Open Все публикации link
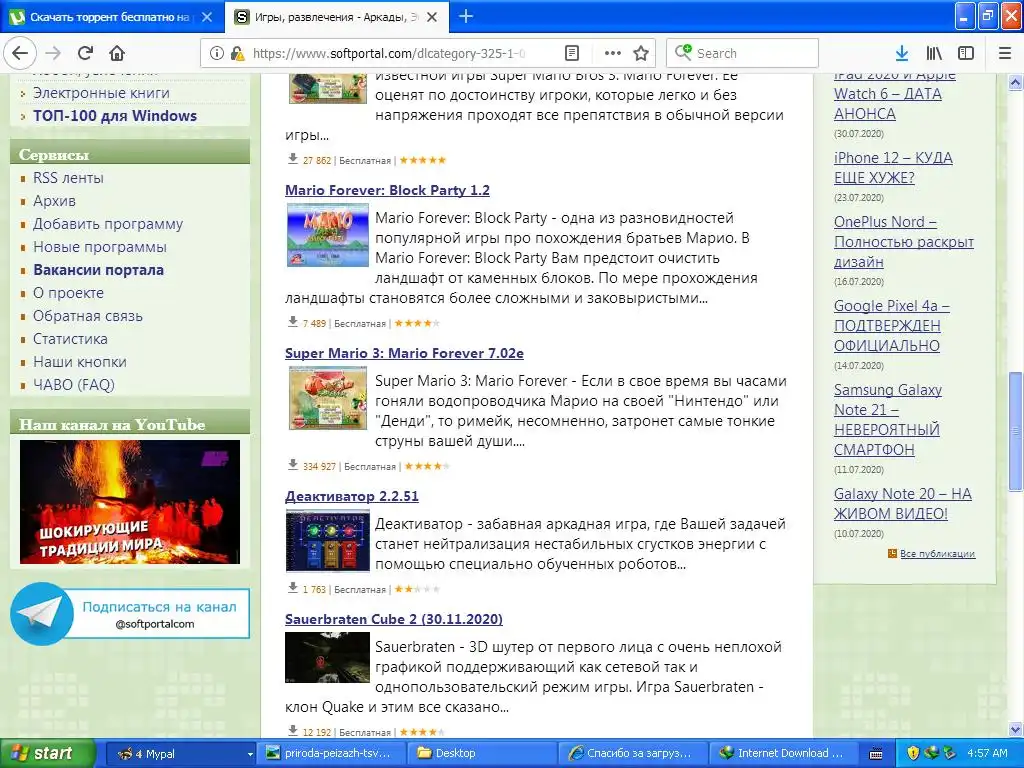 coord(937,554)
